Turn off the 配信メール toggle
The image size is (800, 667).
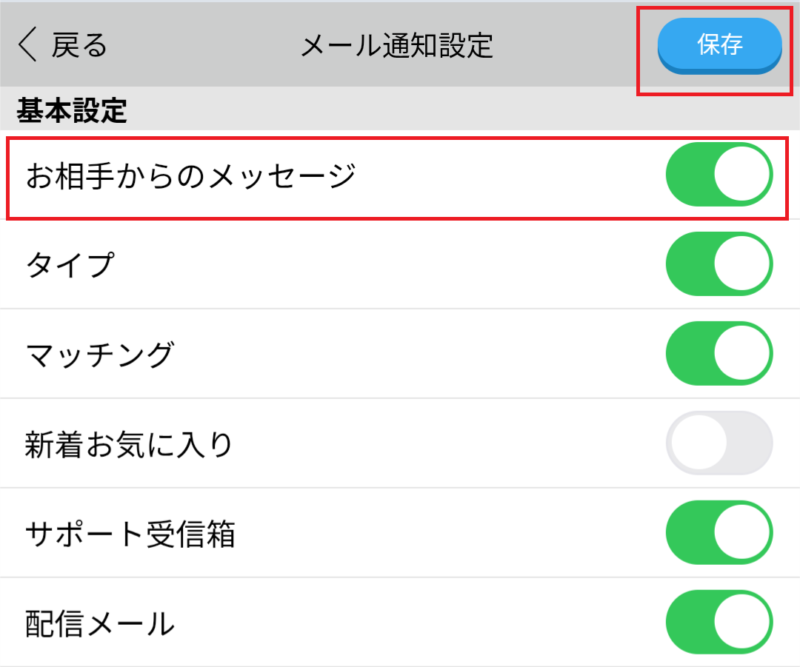pos(719,623)
